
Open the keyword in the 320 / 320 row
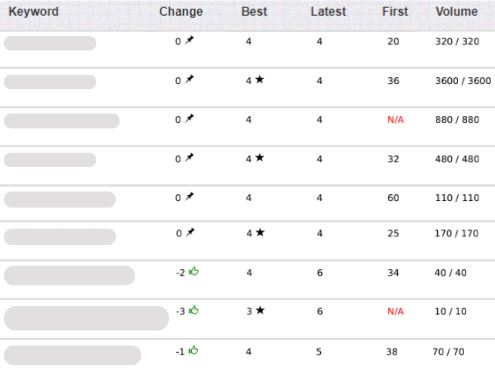pos(50,43)
